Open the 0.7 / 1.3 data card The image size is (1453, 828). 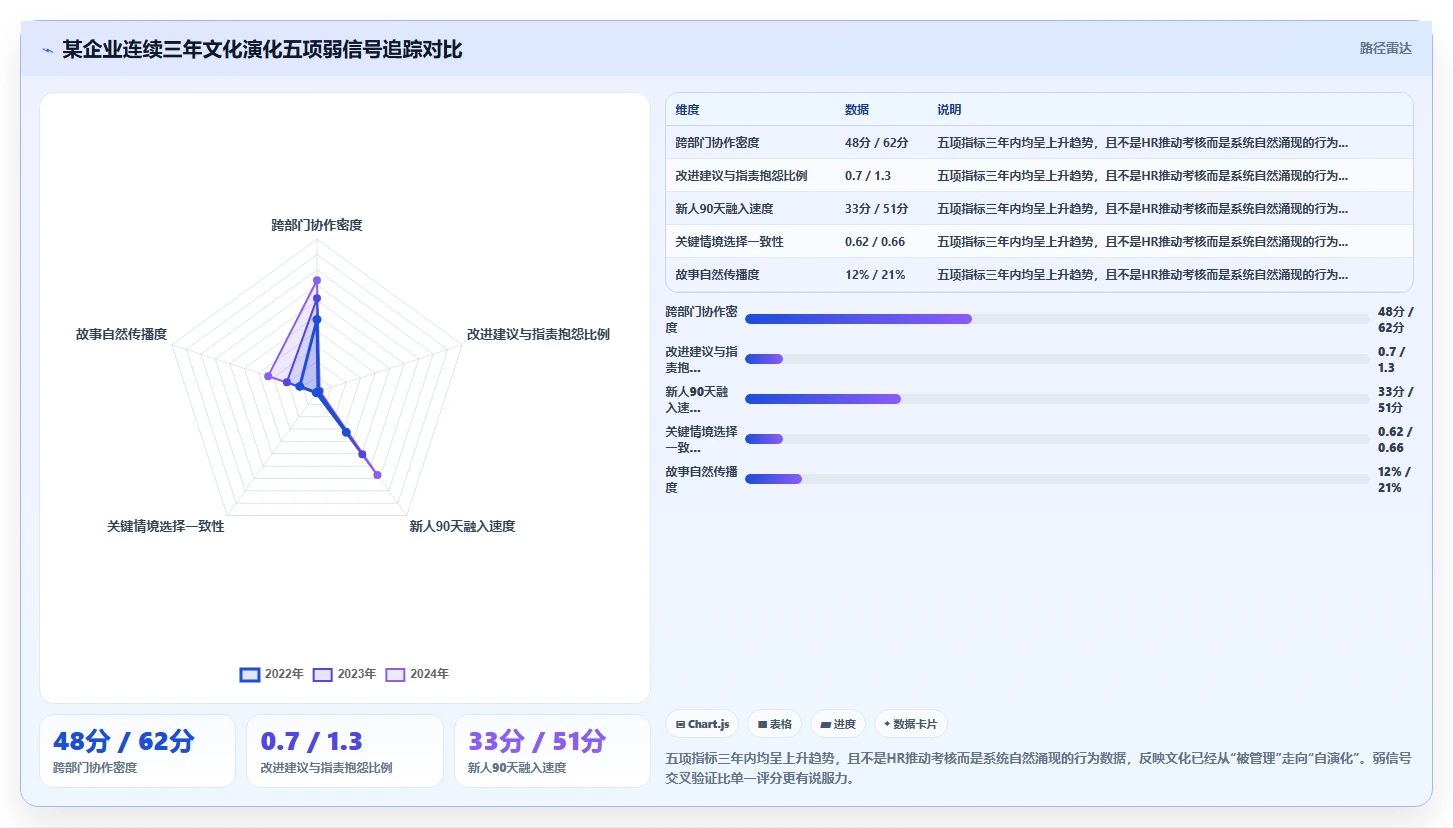[345, 751]
